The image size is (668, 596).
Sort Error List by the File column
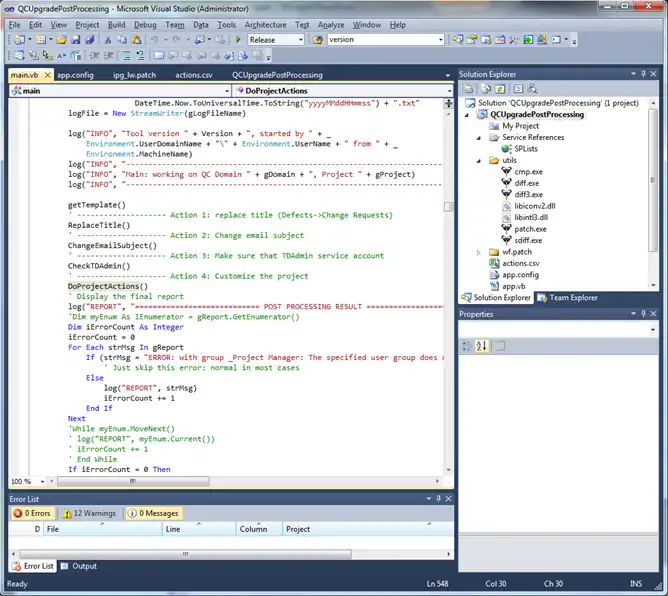102,529
